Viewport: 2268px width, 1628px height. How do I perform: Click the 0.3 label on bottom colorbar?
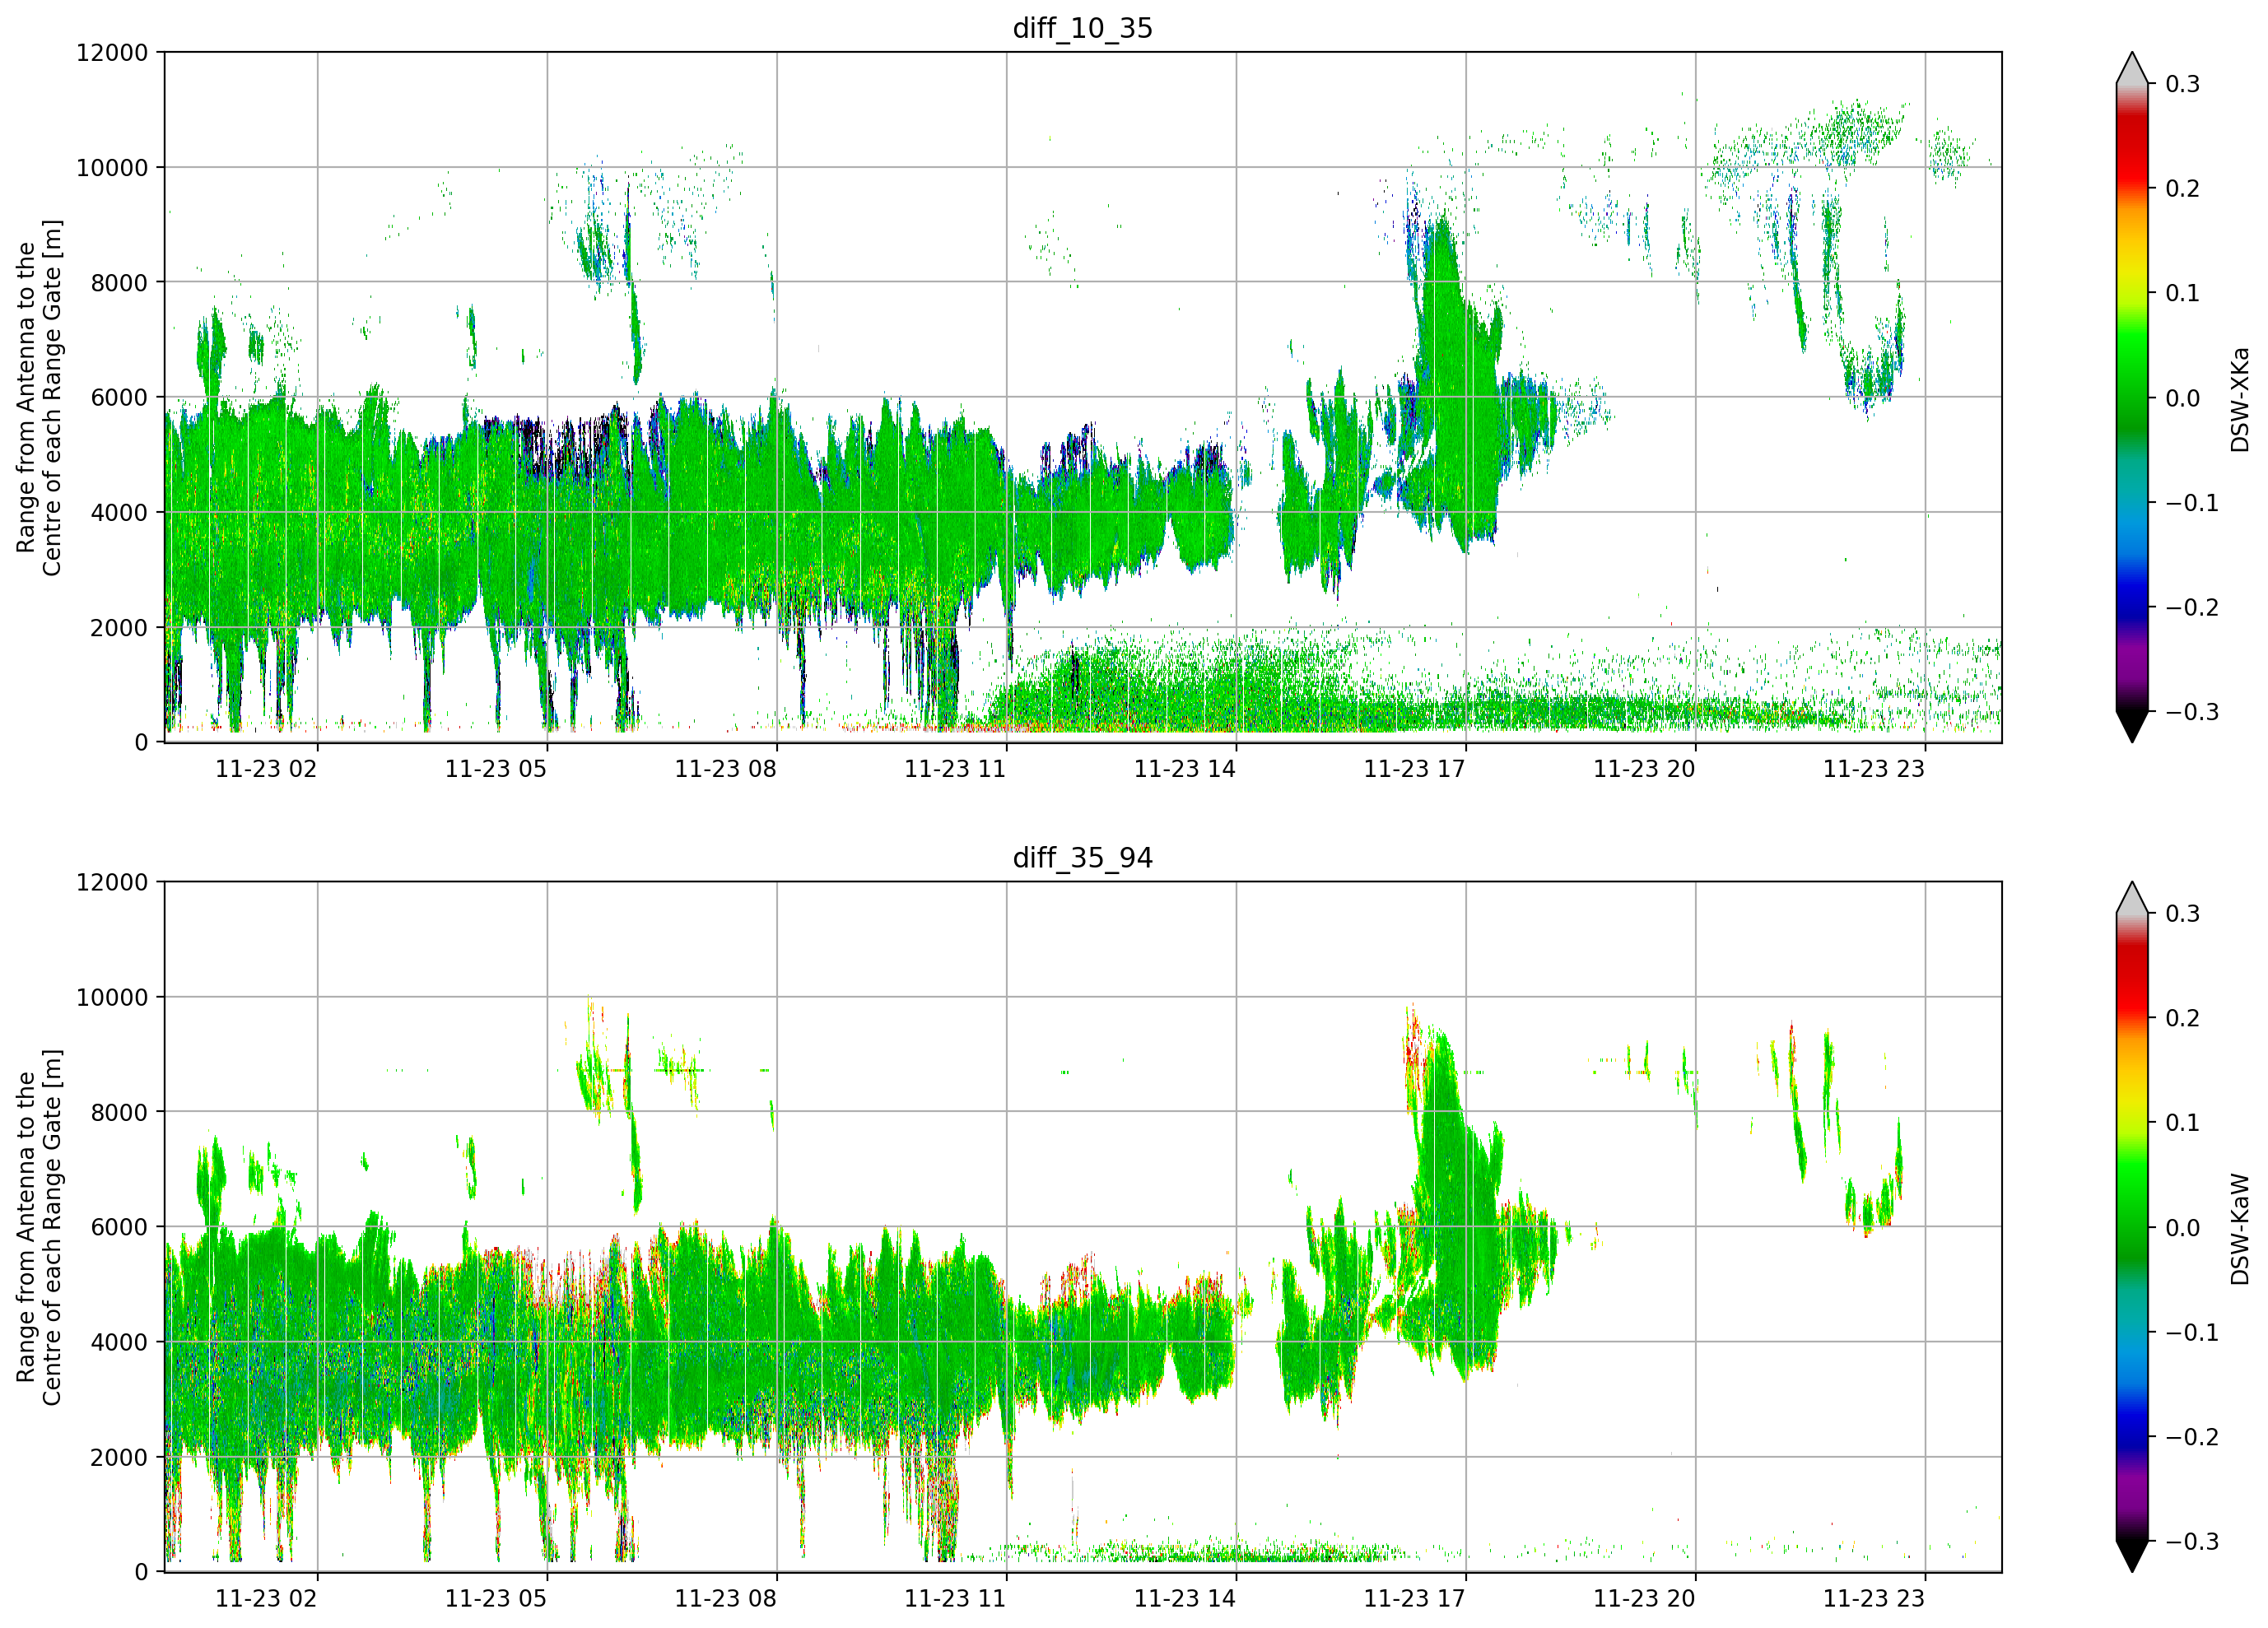coord(2183,913)
